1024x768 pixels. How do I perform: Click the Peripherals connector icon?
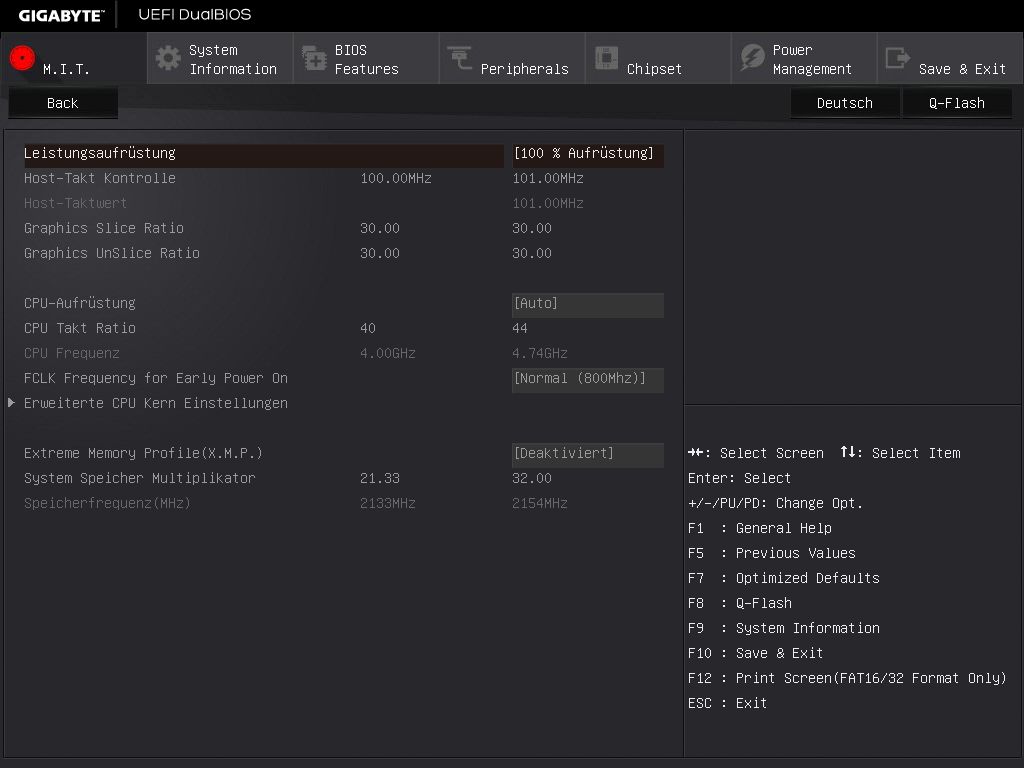coord(460,58)
